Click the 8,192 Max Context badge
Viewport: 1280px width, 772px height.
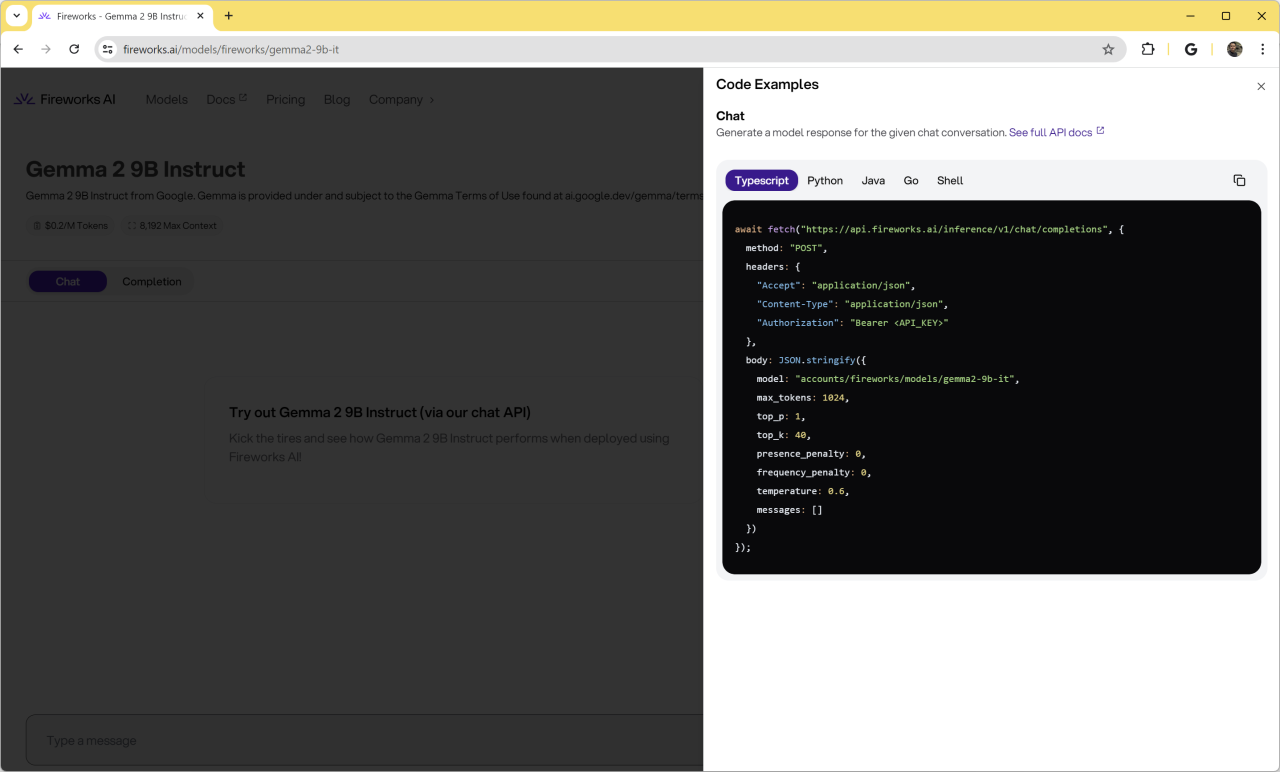tap(171, 226)
